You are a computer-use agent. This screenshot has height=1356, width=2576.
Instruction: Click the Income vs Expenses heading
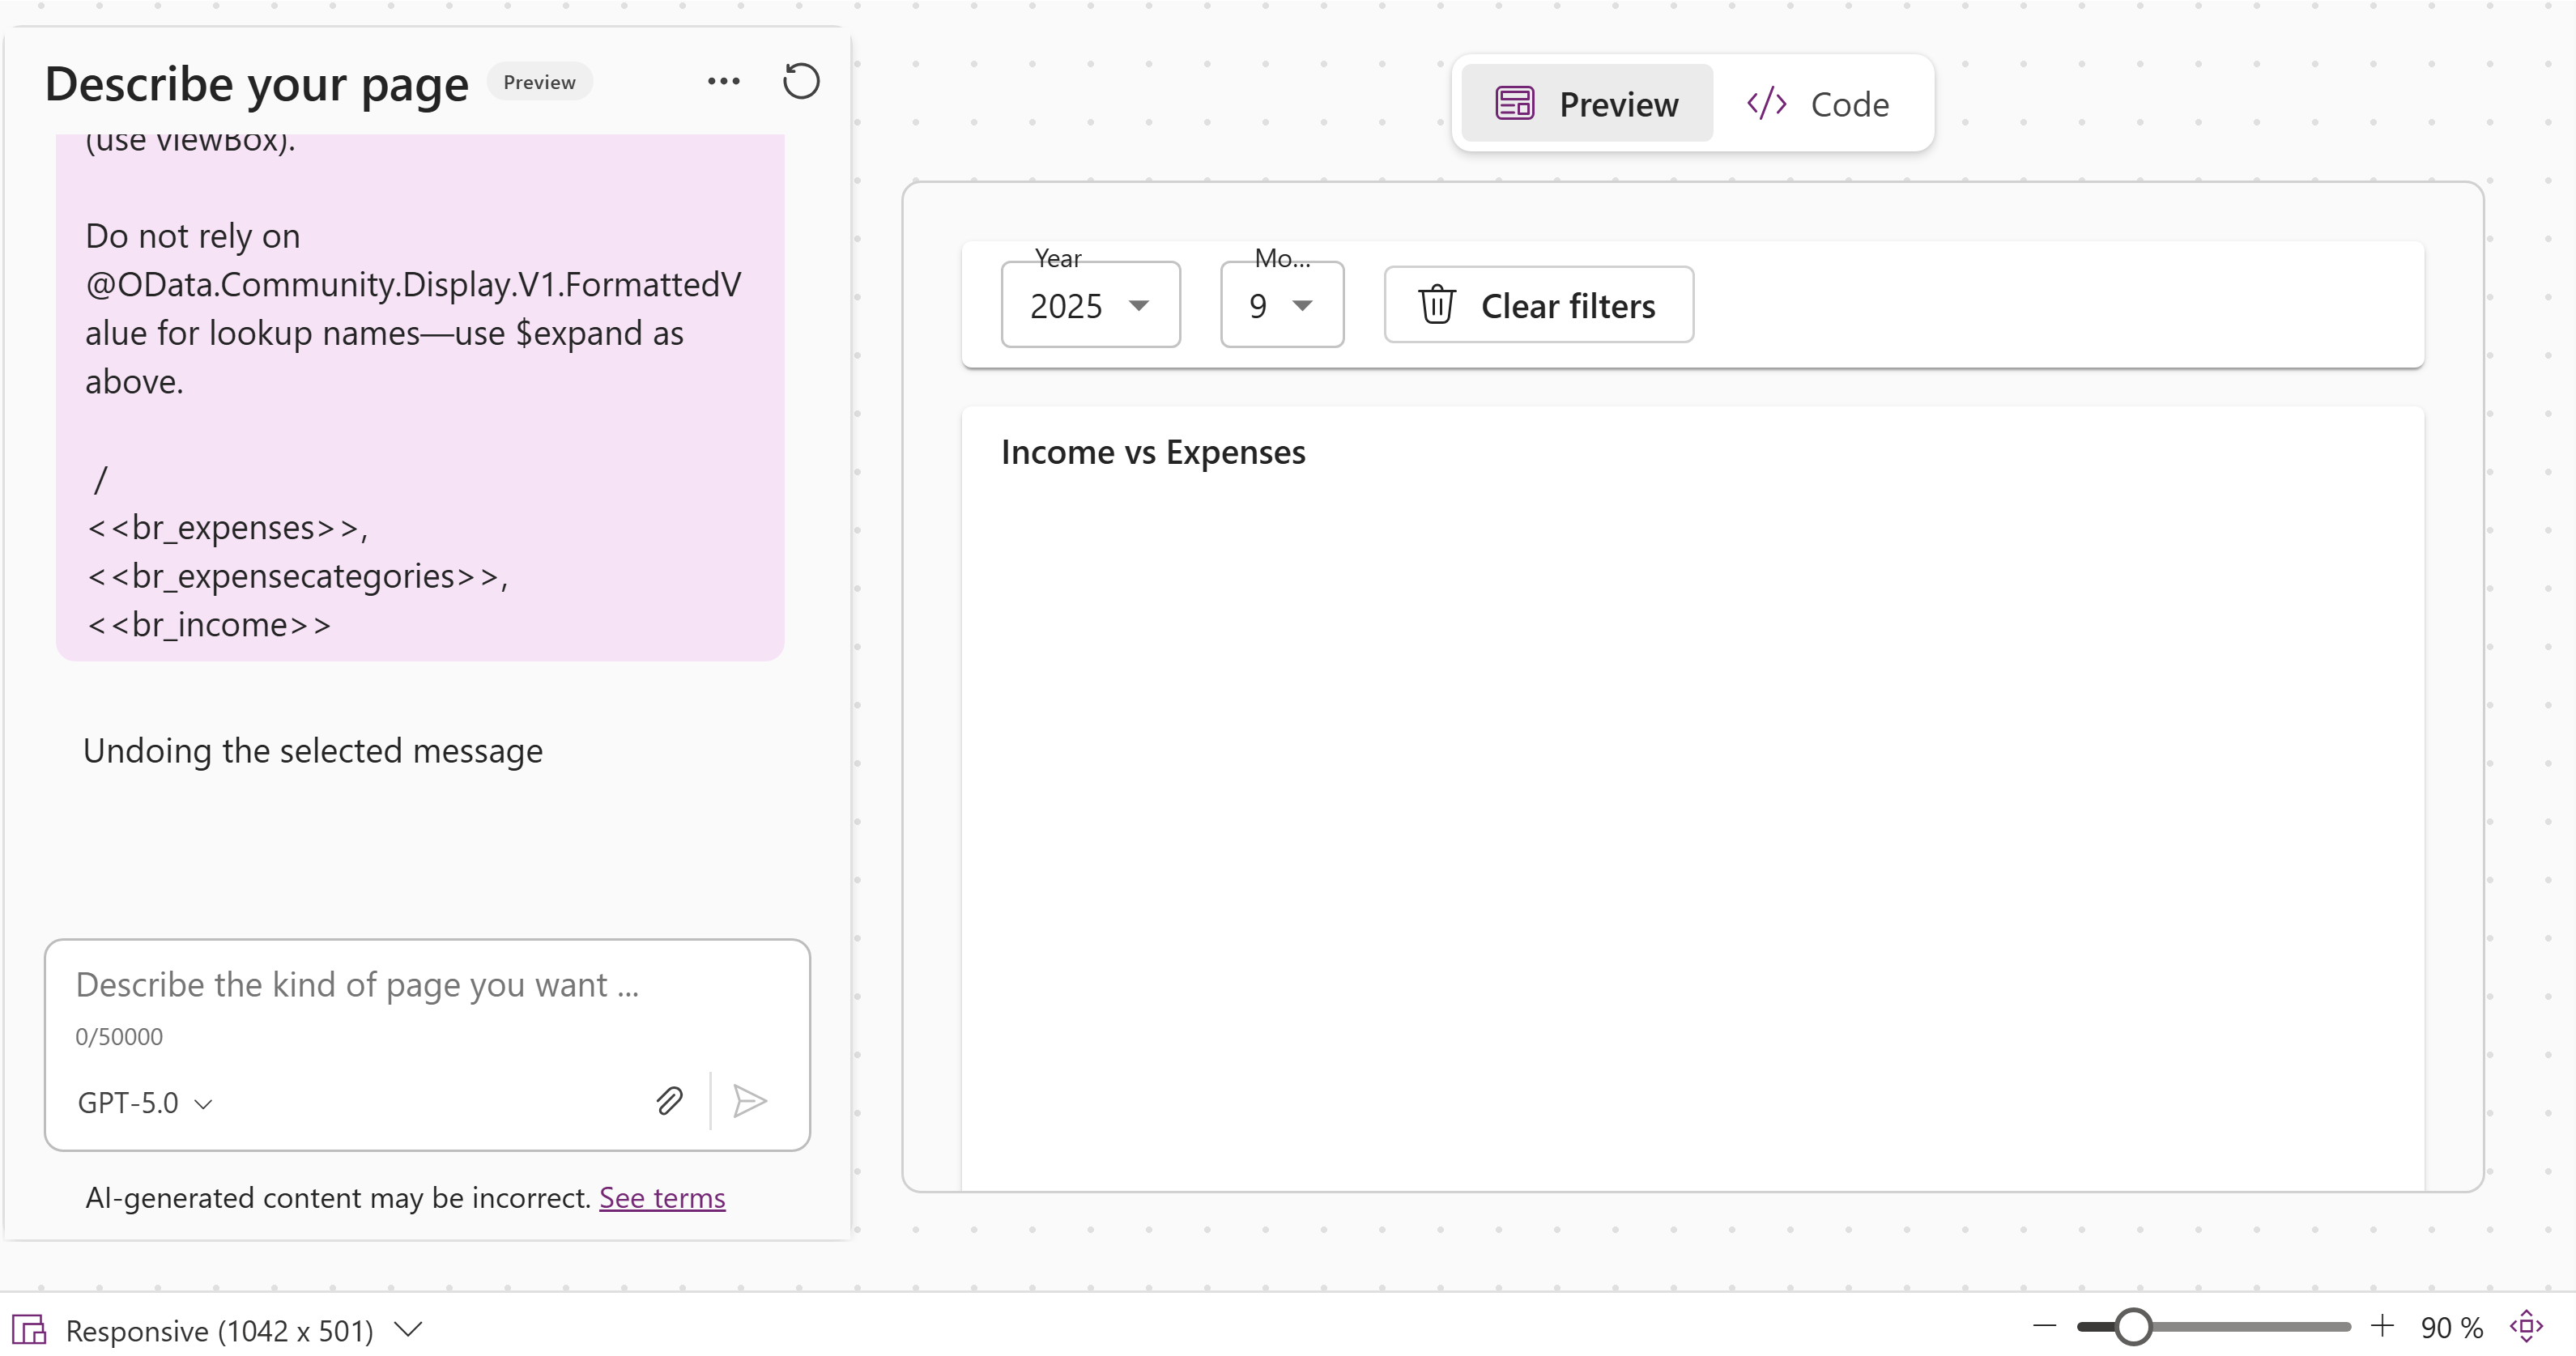[x=1153, y=452]
